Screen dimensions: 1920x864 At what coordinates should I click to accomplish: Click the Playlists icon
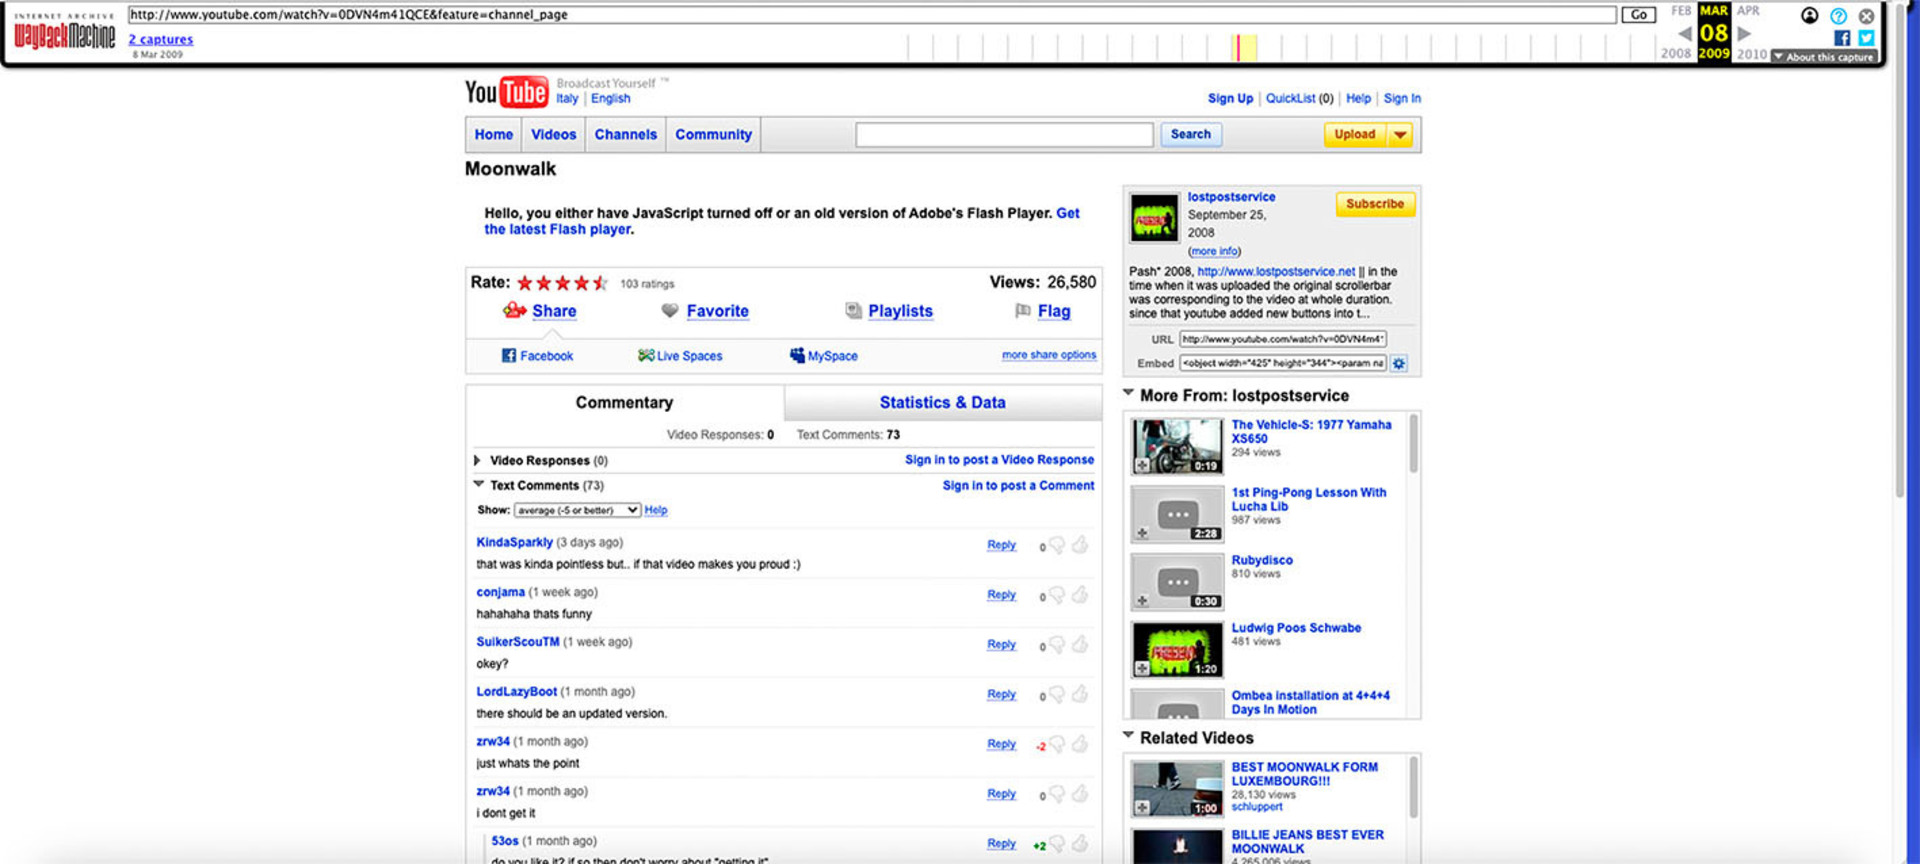(x=853, y=311)
